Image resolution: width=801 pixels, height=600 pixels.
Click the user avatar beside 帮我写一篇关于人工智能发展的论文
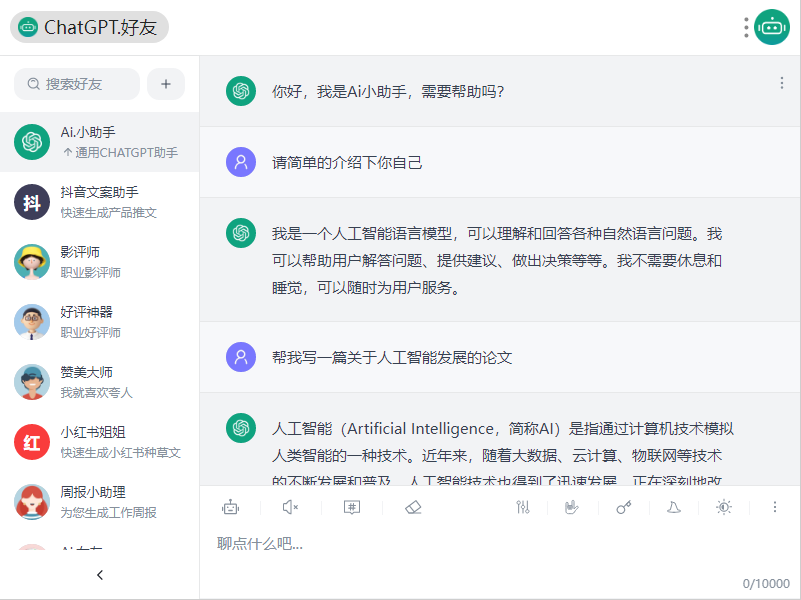point(241,357)
